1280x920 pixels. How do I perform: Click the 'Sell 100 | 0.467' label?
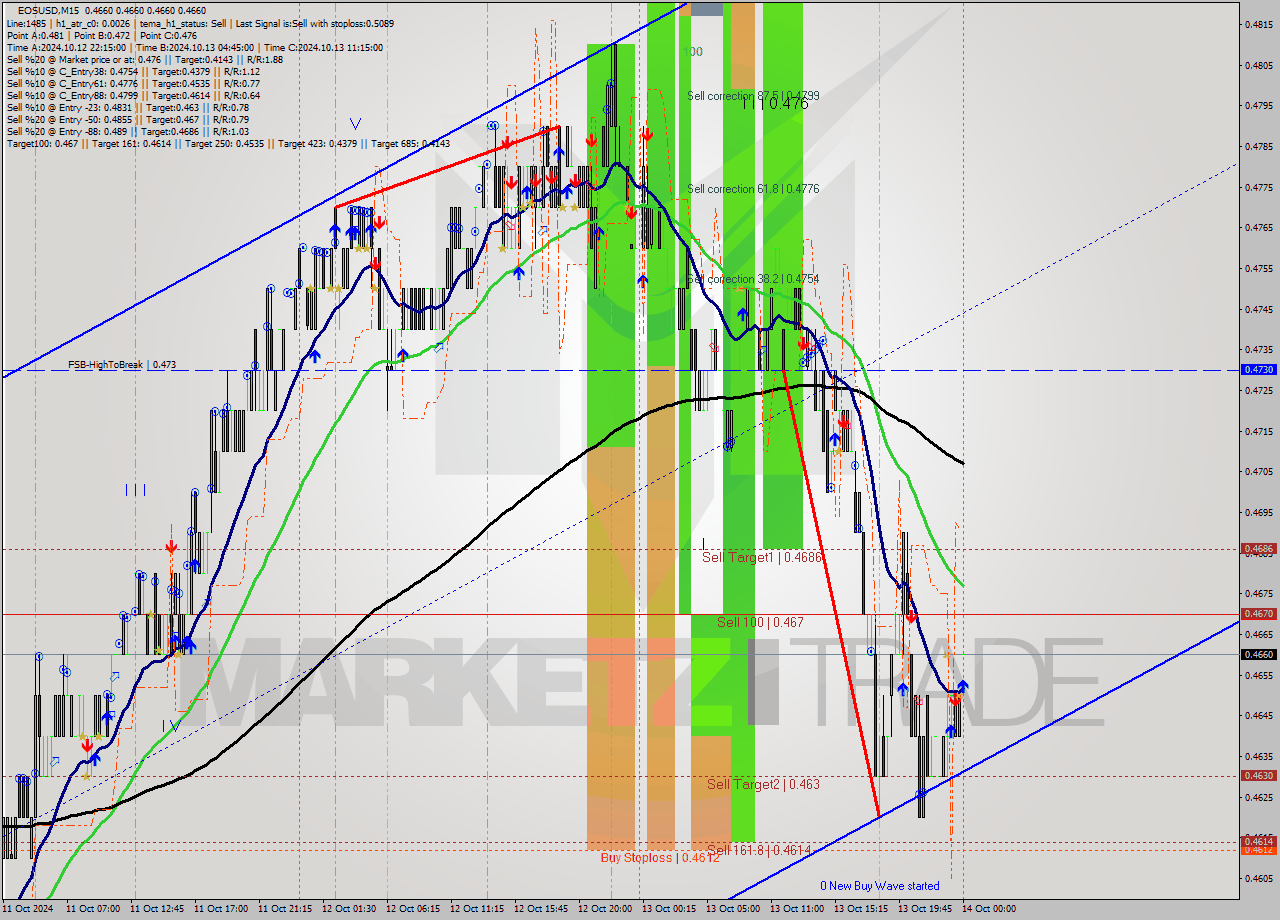pyautogui.click(x=760, y=622)
